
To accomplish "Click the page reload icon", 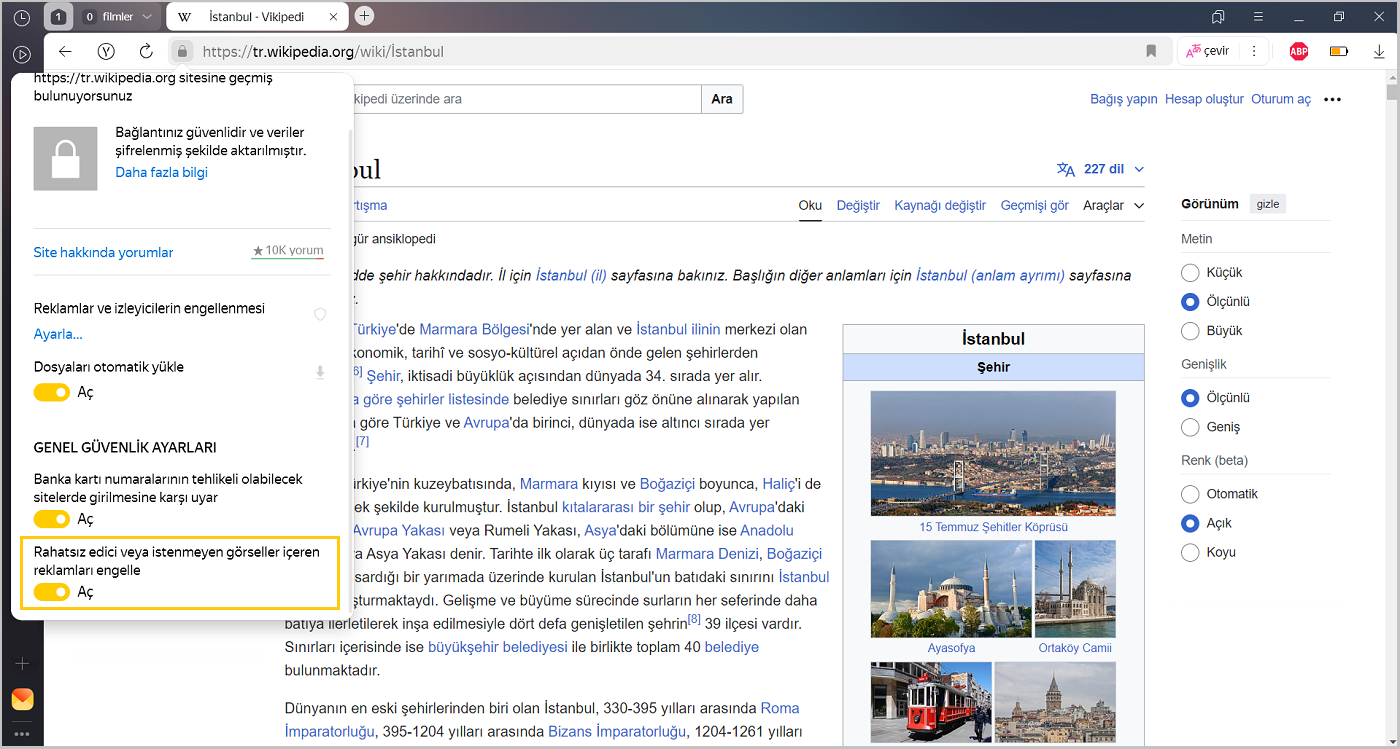I will pyautogui.click(x=146, y=52).
